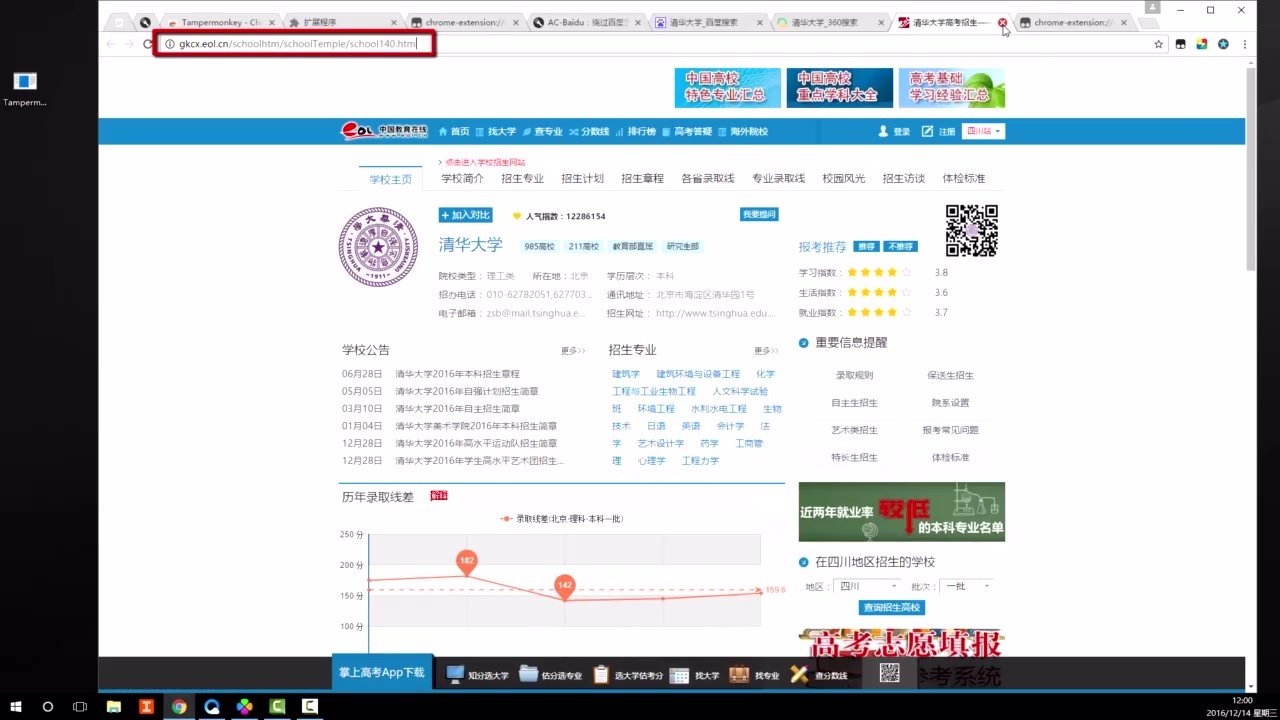Viewport: 1280px width, 720px height.
Task: Click the 查询招生高校 button
Action: tap(891, 607)
